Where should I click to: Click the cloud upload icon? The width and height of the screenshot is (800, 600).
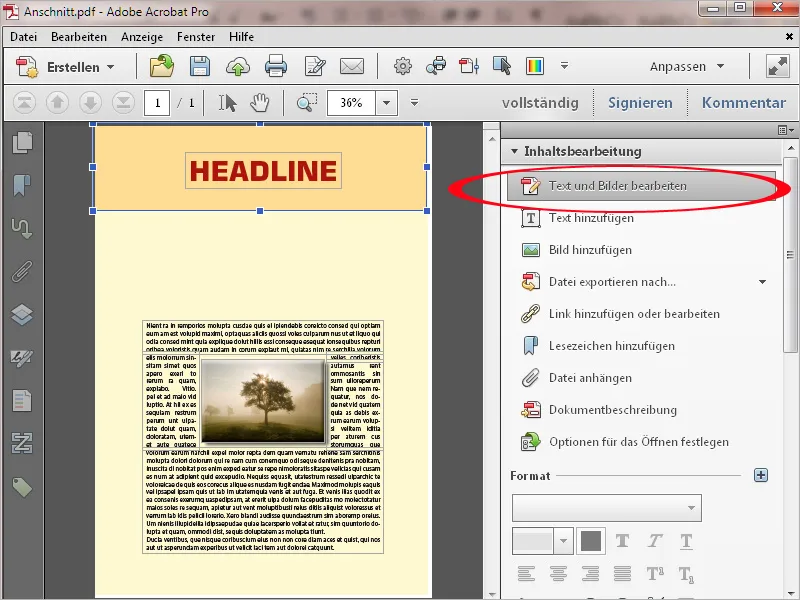coord(238,67)
